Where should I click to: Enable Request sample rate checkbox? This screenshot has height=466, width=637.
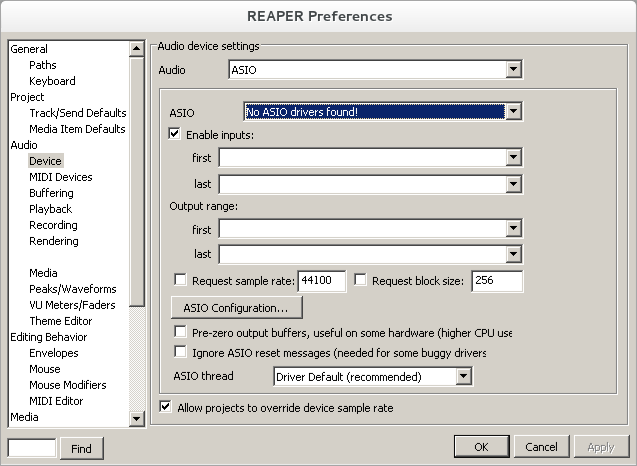180,280
